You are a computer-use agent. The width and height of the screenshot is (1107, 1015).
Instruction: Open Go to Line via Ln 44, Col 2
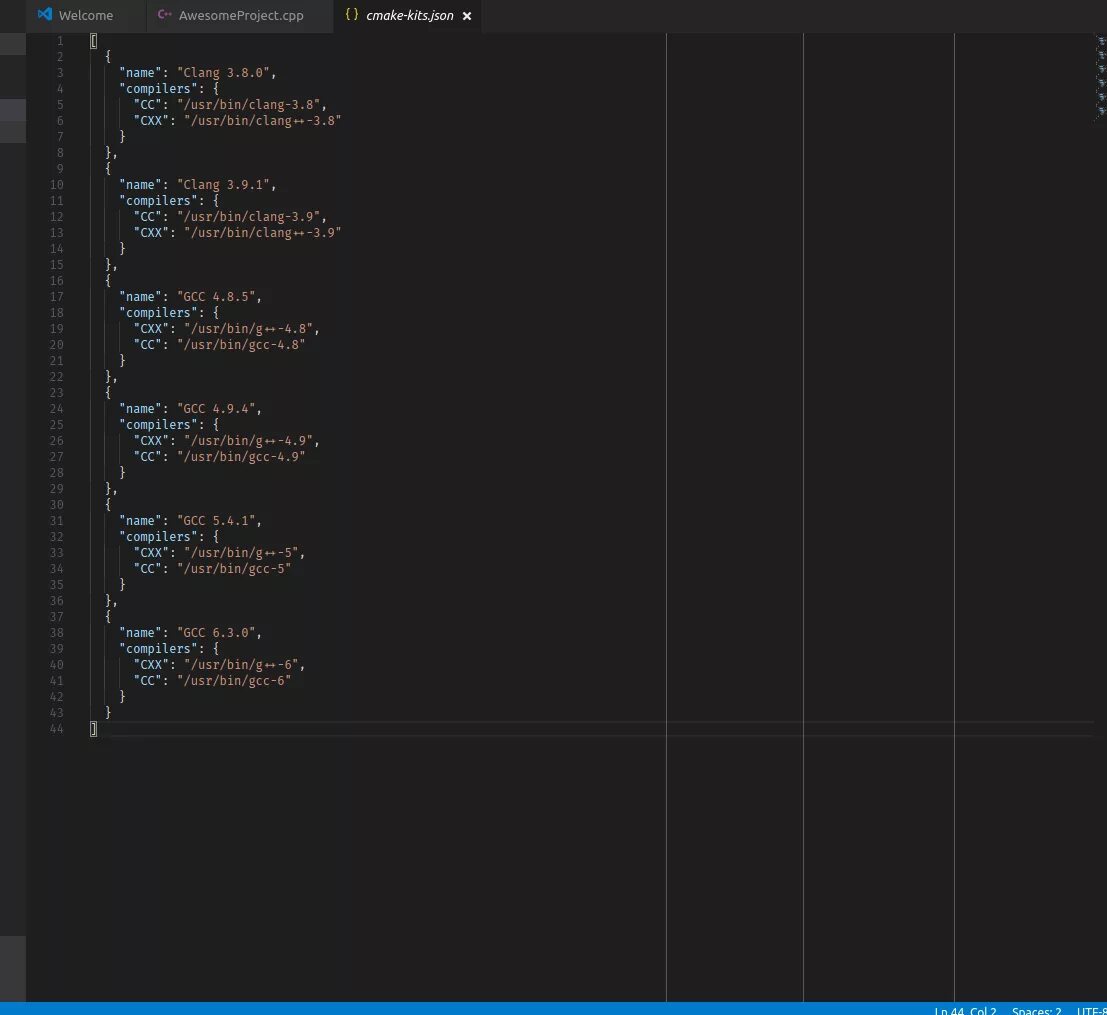[965, 1010]
